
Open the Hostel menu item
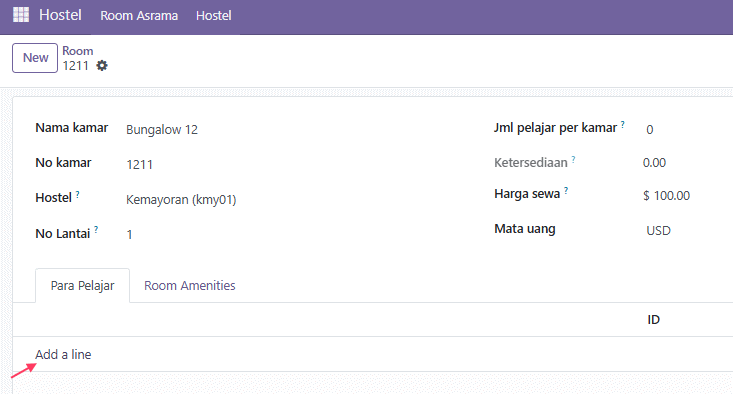[214, 16]
